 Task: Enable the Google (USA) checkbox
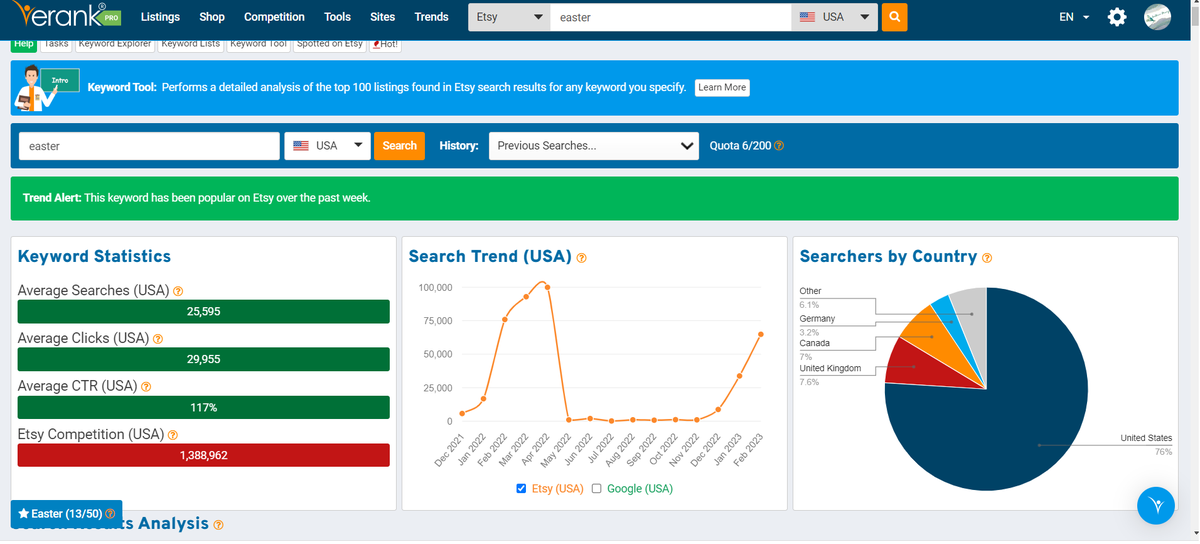[597, 488]
